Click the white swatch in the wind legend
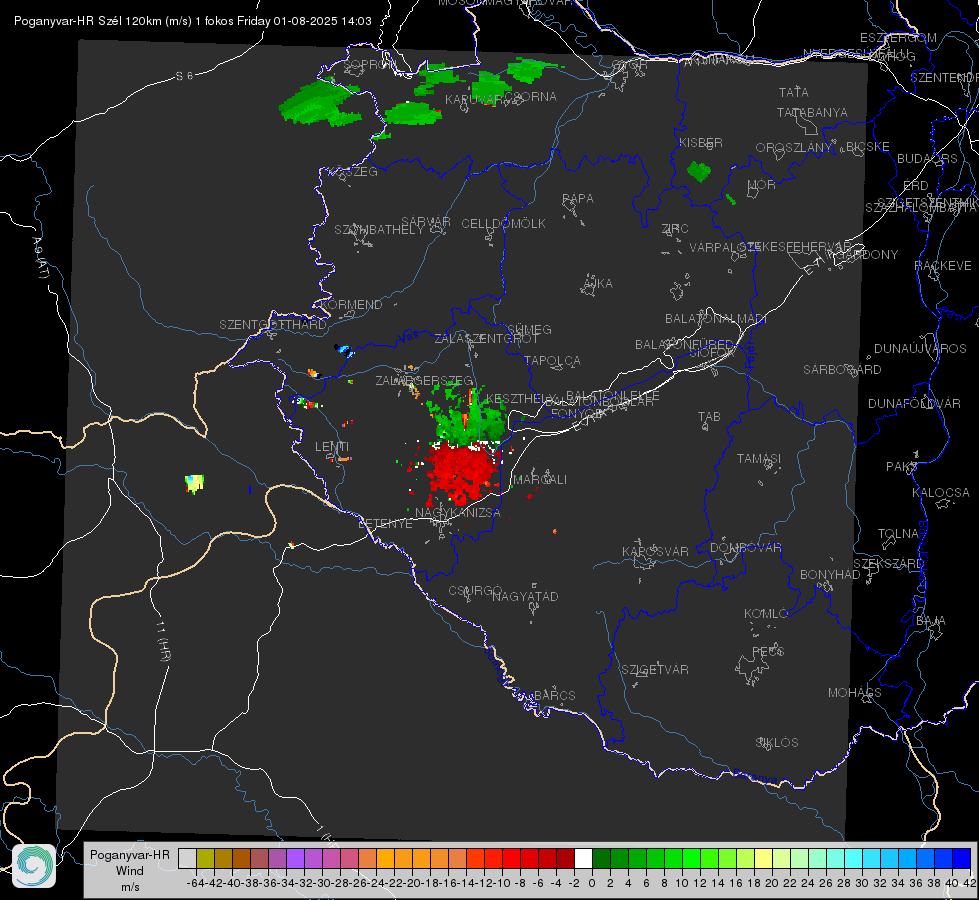Screen dimensions: 979x900 pos(583,858)
